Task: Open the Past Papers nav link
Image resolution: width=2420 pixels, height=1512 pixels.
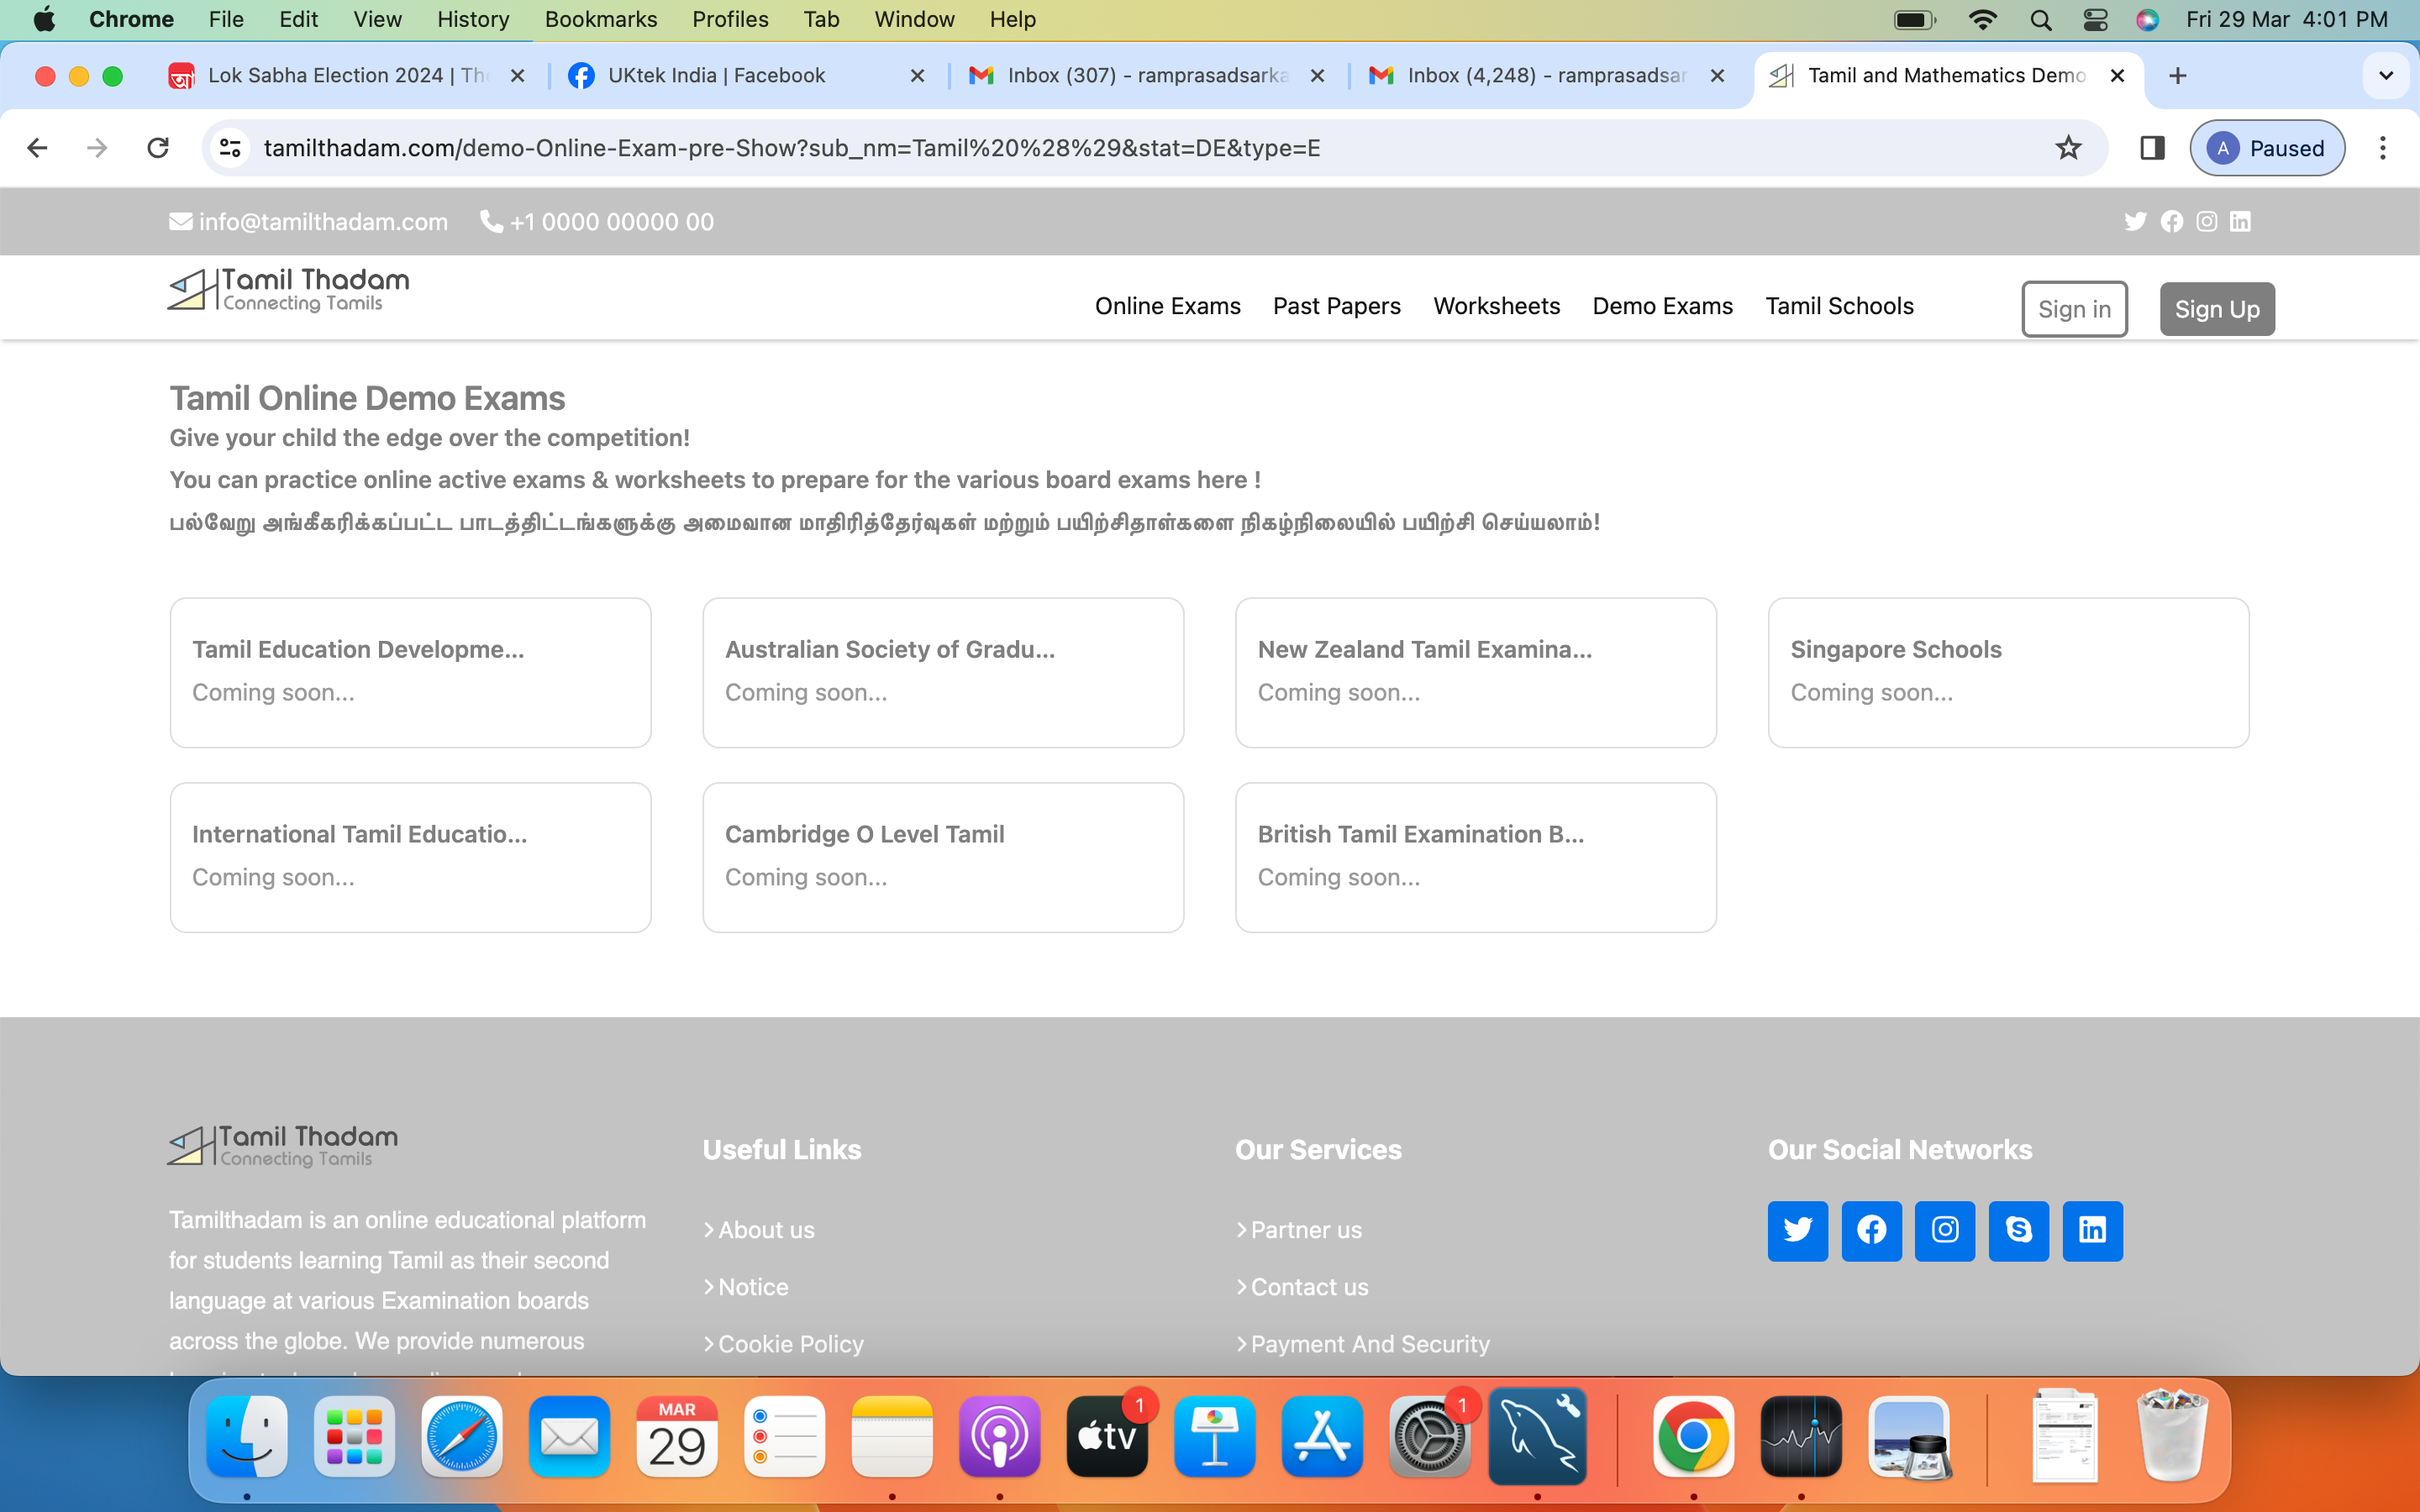Action: tap(1336, 306)
